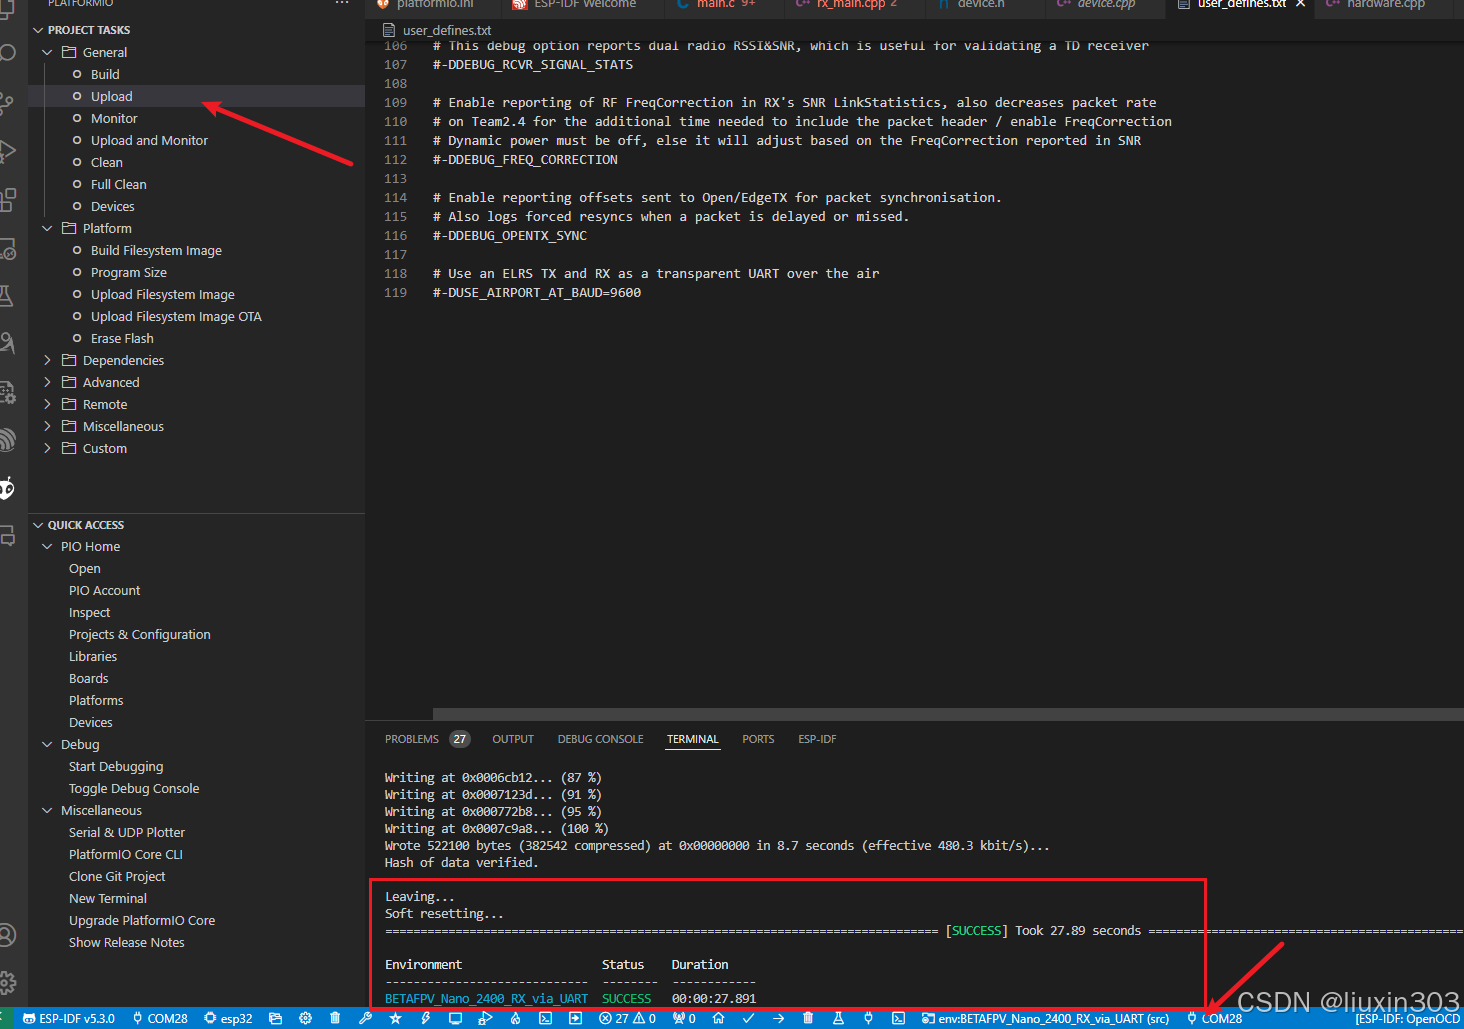Open the hardware.cpp editor tab
The height and width of the screenshot is (1029, 1464).
1385,4
